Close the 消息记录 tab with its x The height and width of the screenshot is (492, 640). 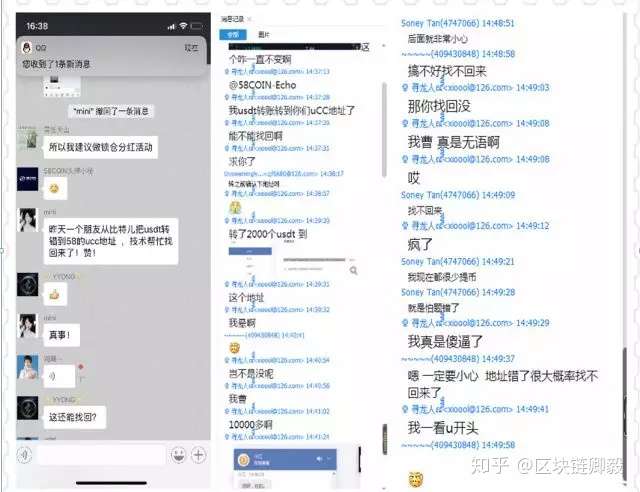coord(249,19)
